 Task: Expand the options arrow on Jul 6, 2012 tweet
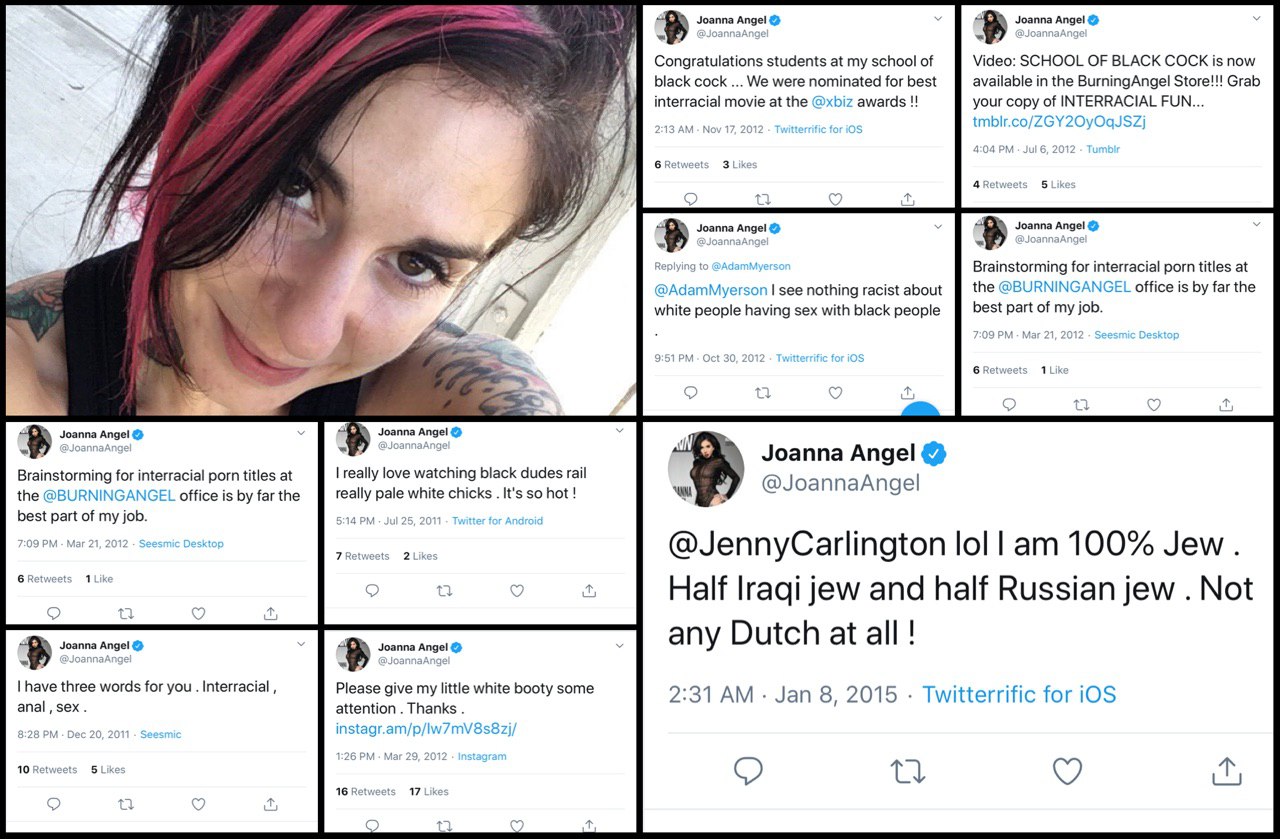coord(1256,19)
